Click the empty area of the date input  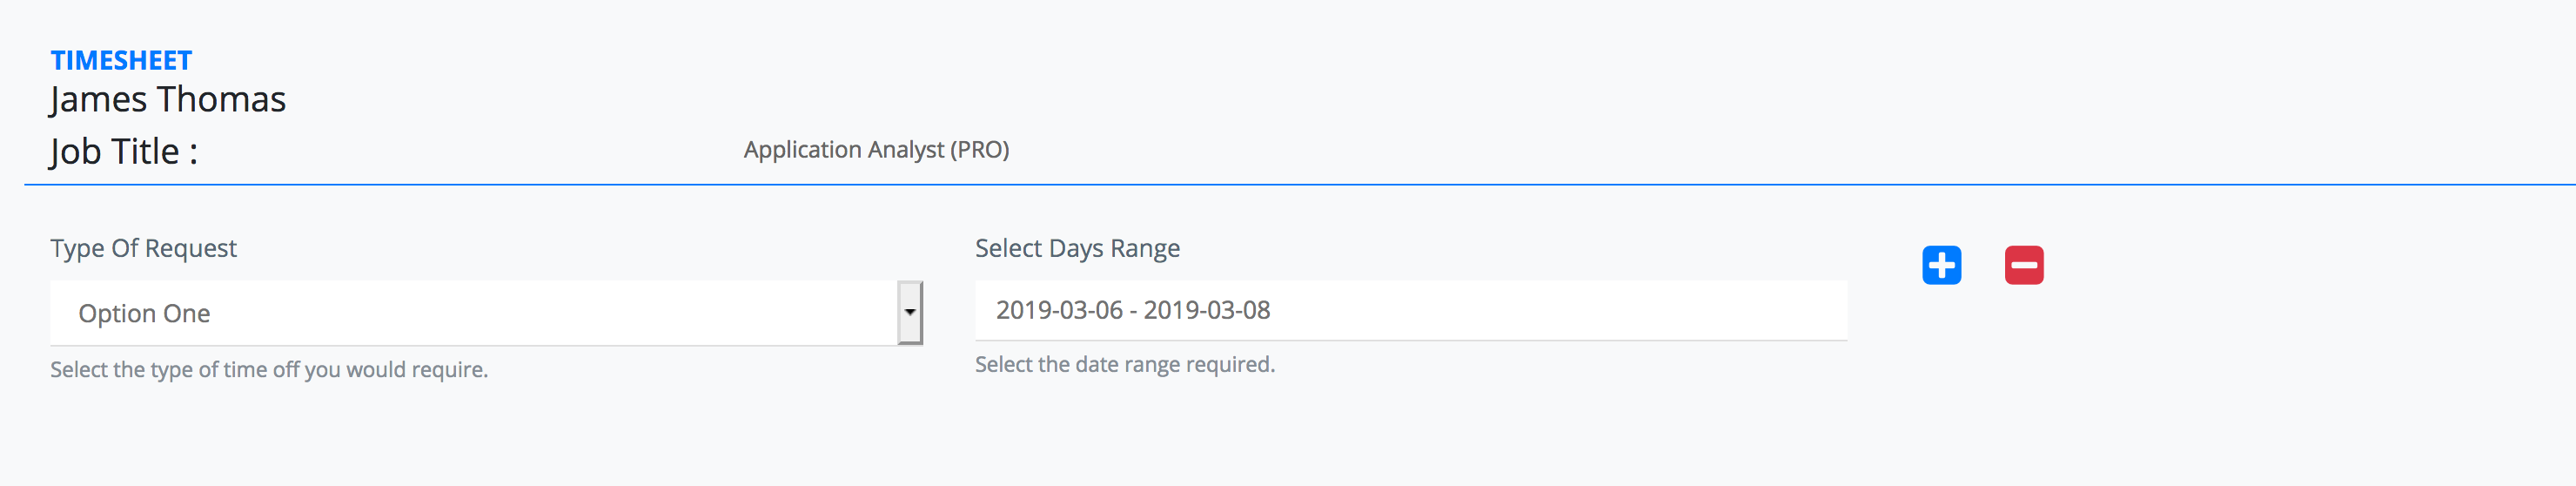point(1560,310)
